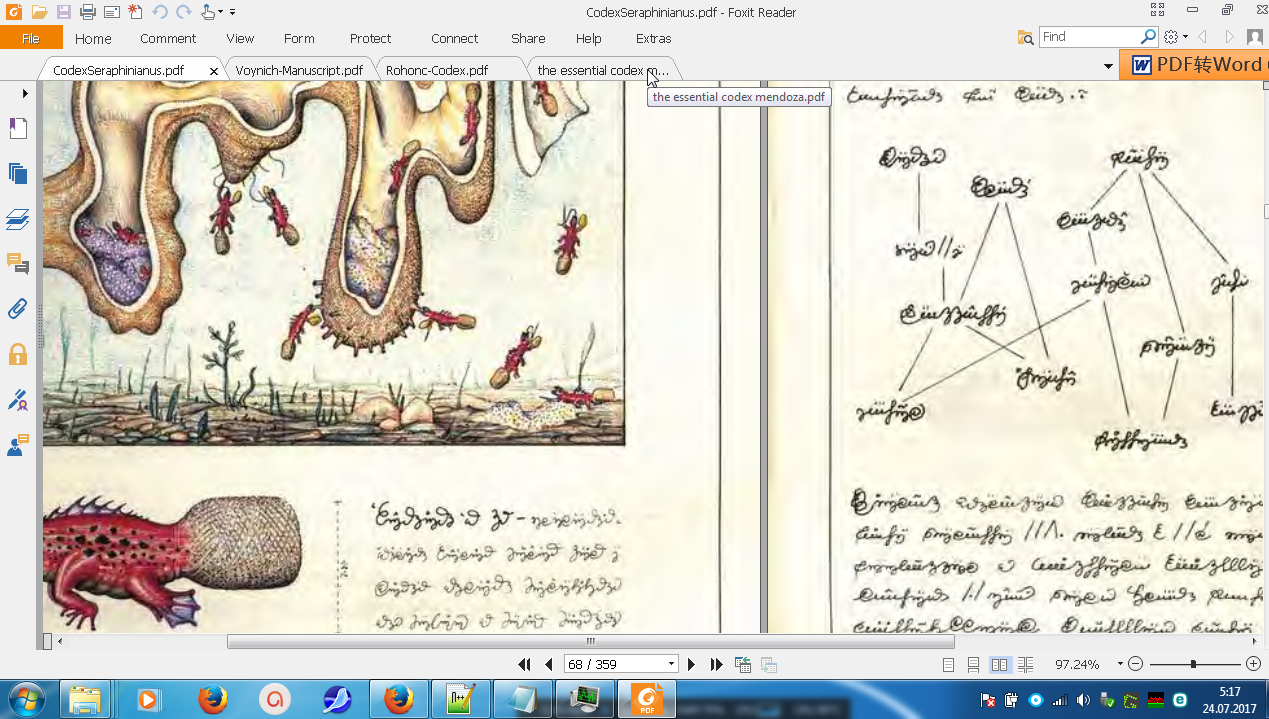Image resolution: width=1269 pixels, height=719 pixels.
Task: Click the PDF to Word banner button
Action: 1194,65
